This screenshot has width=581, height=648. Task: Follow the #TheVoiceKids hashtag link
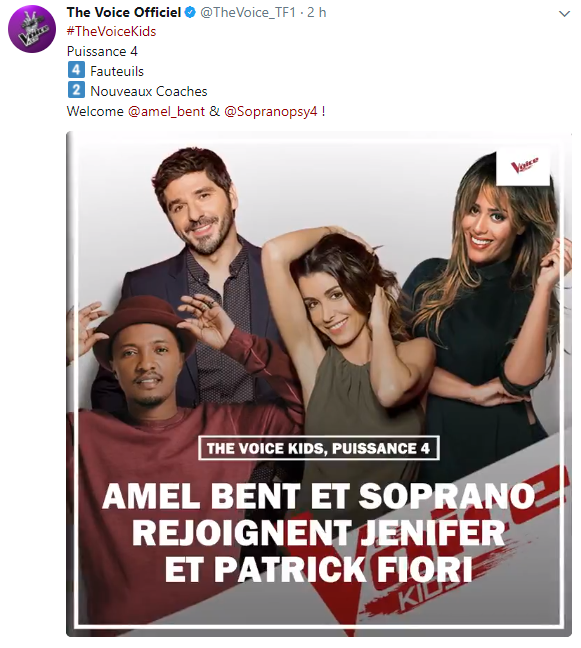tap(112, 32)
